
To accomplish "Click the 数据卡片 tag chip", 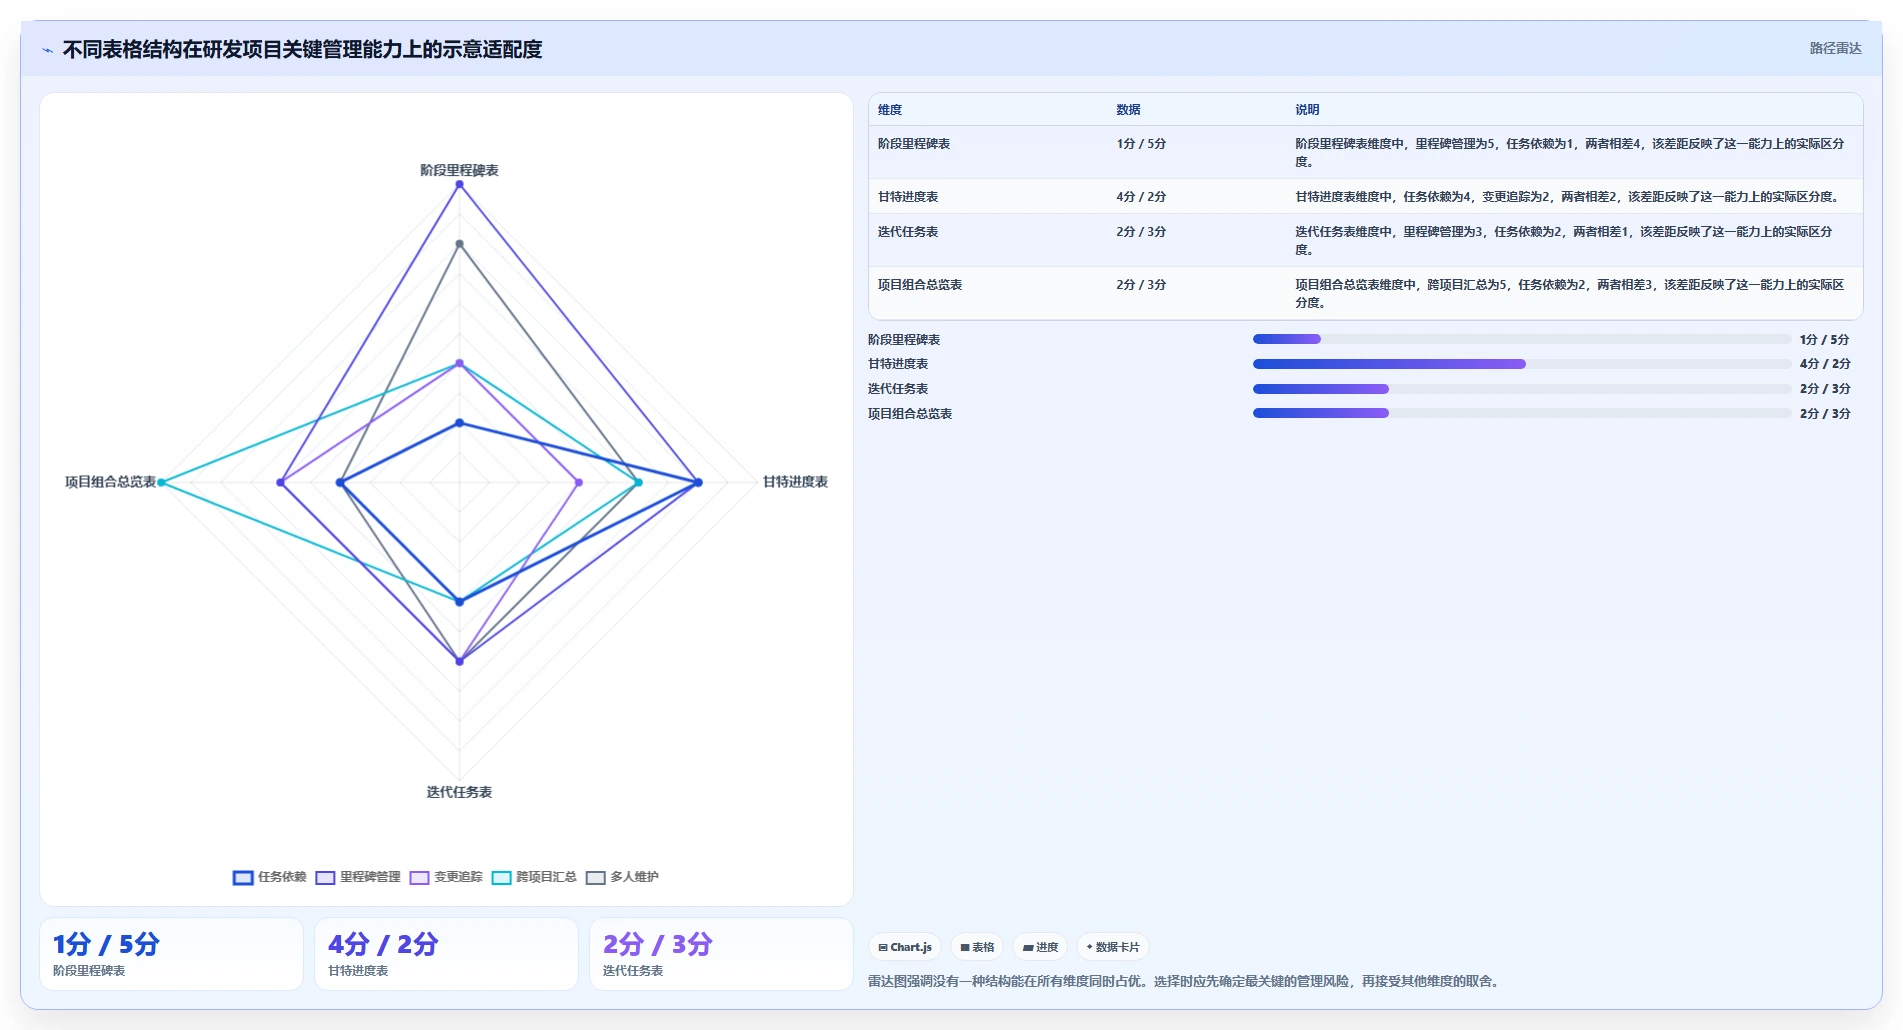I will pos(1113,947).
